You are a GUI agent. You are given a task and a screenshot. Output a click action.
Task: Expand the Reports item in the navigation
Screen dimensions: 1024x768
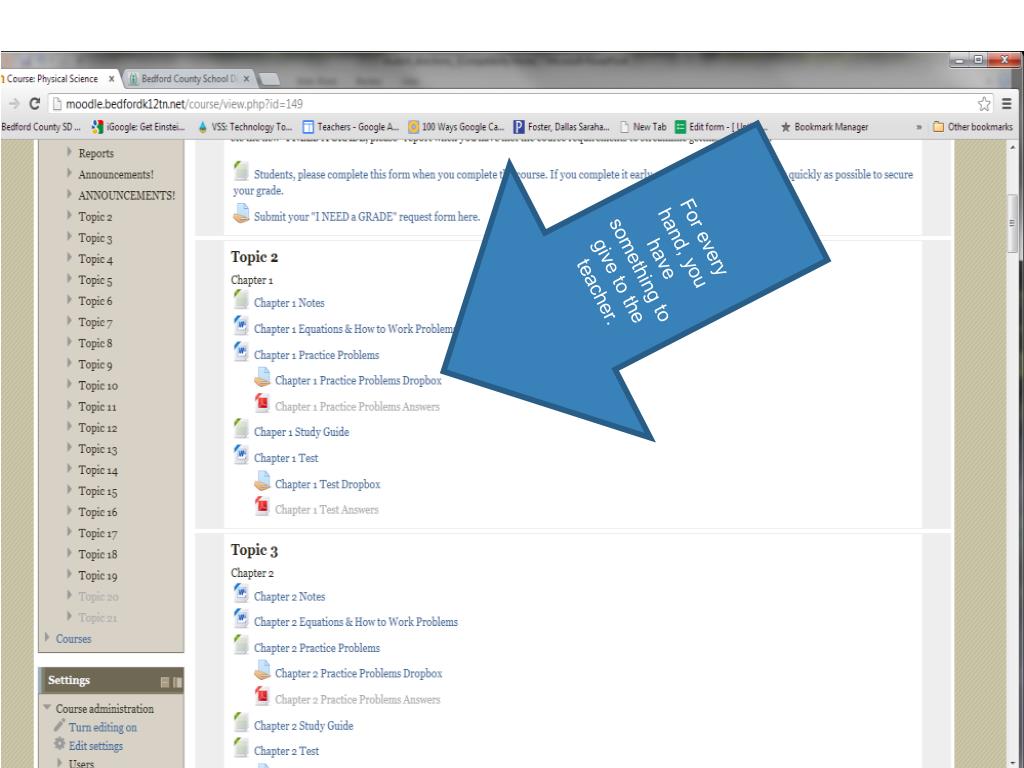(69, 152)
